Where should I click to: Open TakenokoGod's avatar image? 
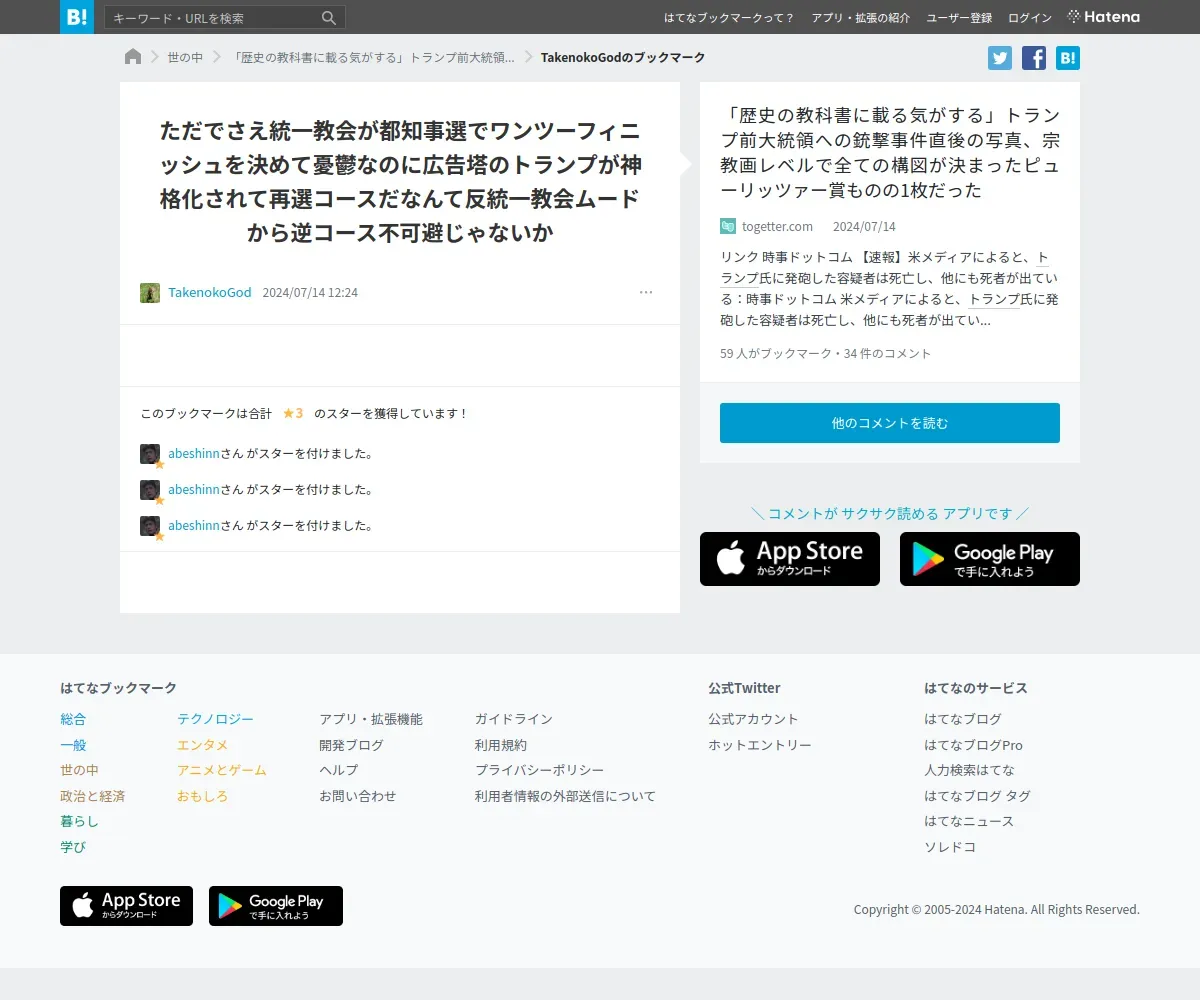pos(150,293)
